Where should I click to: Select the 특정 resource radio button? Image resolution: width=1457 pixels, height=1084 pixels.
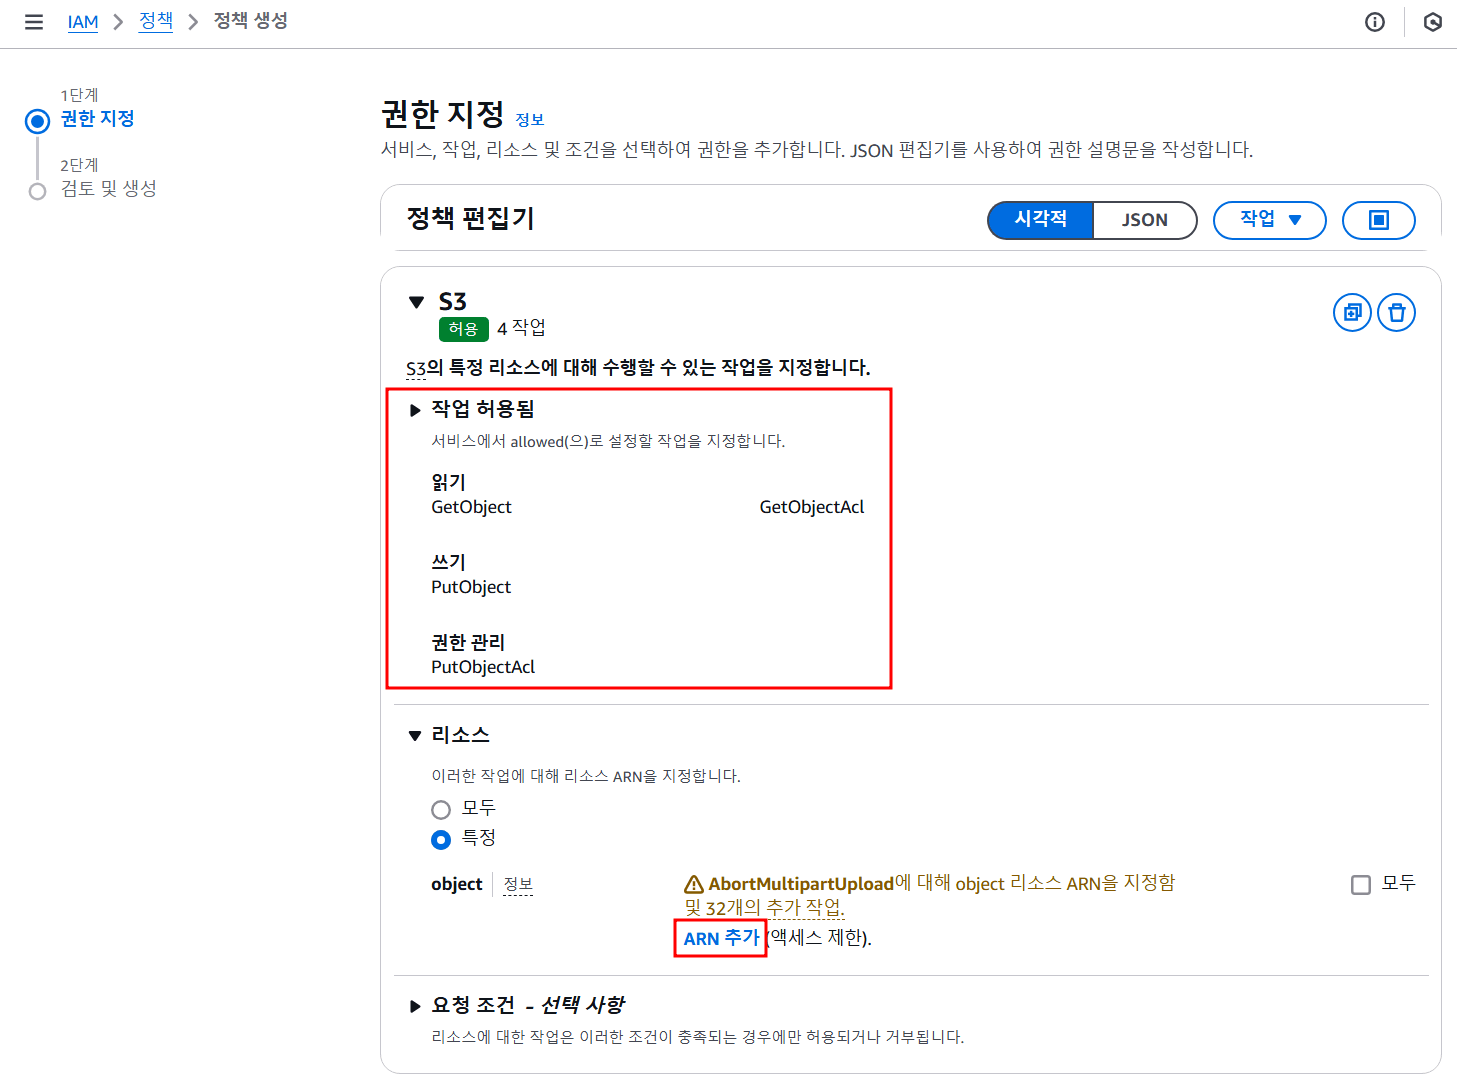tap(441, 840)
